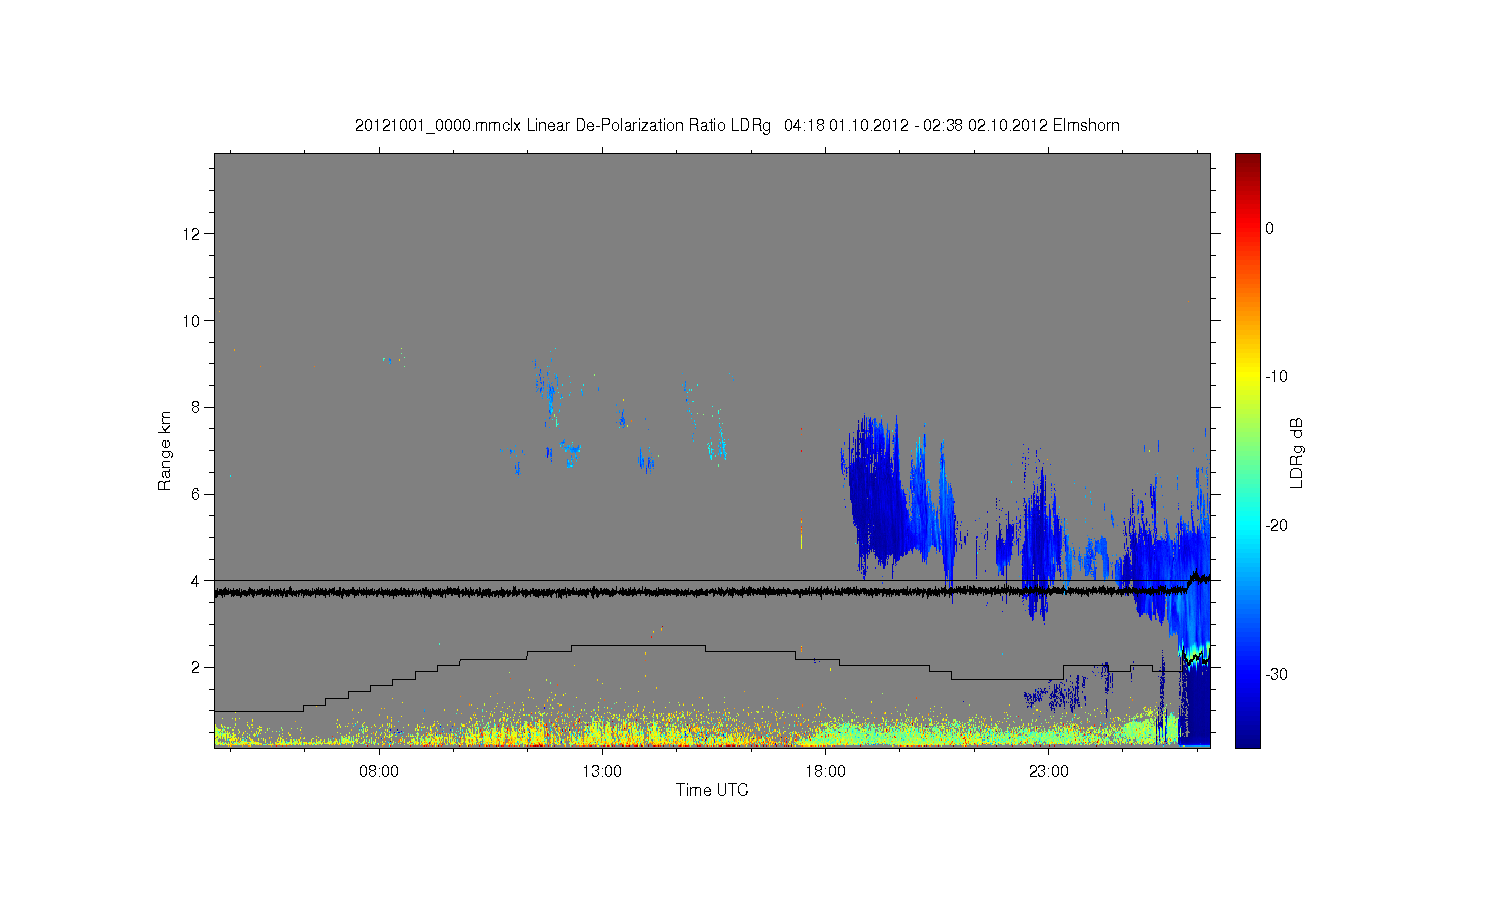Click the range tick label 6
The height and width of the screenshot is (900, 1500).
click(196, 494)
